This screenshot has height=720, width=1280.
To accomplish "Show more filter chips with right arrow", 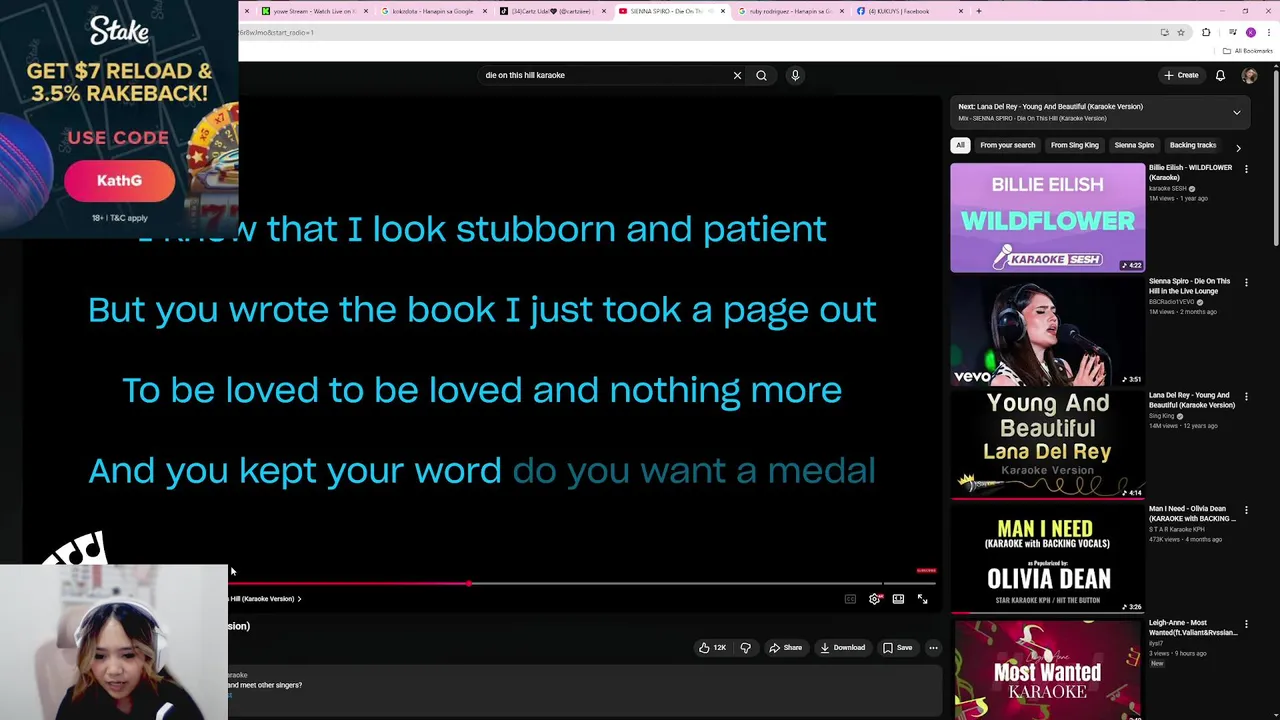I will 1238,147.
